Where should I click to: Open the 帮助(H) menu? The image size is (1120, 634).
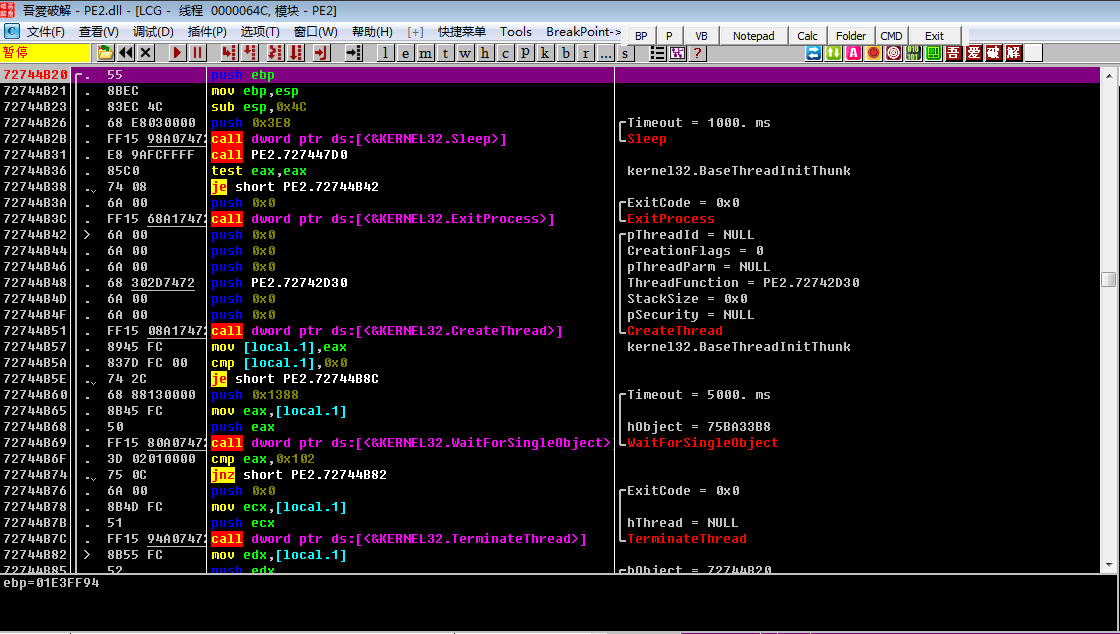(x=372, y=32)
